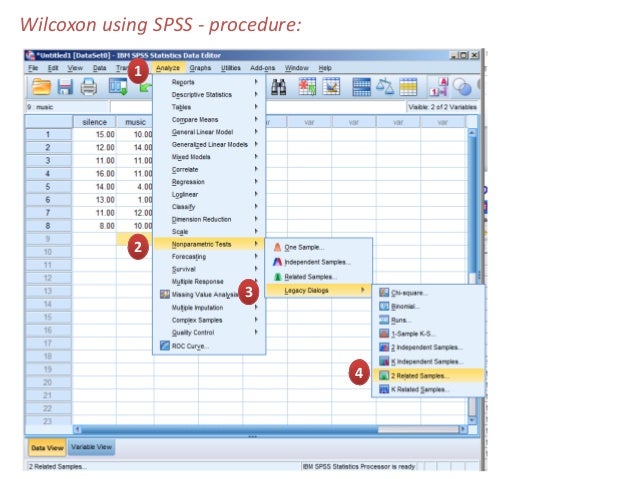Viewport: 638px width, 479px height.
Task: Open the Legacy Dialogs submenu
Action: pyautogui.click(x=319, y=290)
